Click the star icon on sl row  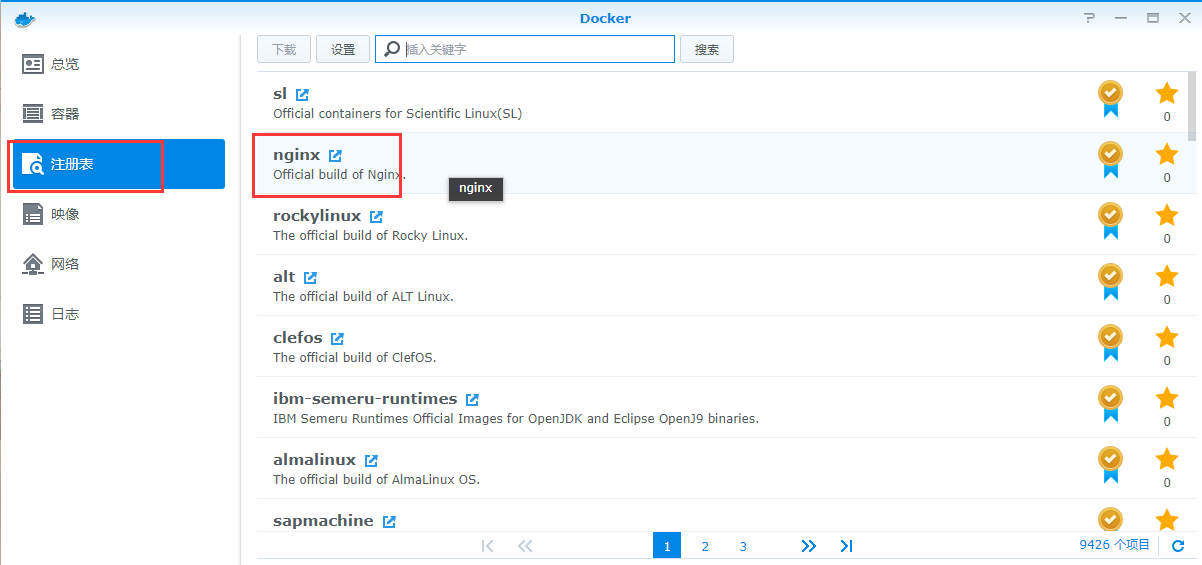(x=1167, y=93)
